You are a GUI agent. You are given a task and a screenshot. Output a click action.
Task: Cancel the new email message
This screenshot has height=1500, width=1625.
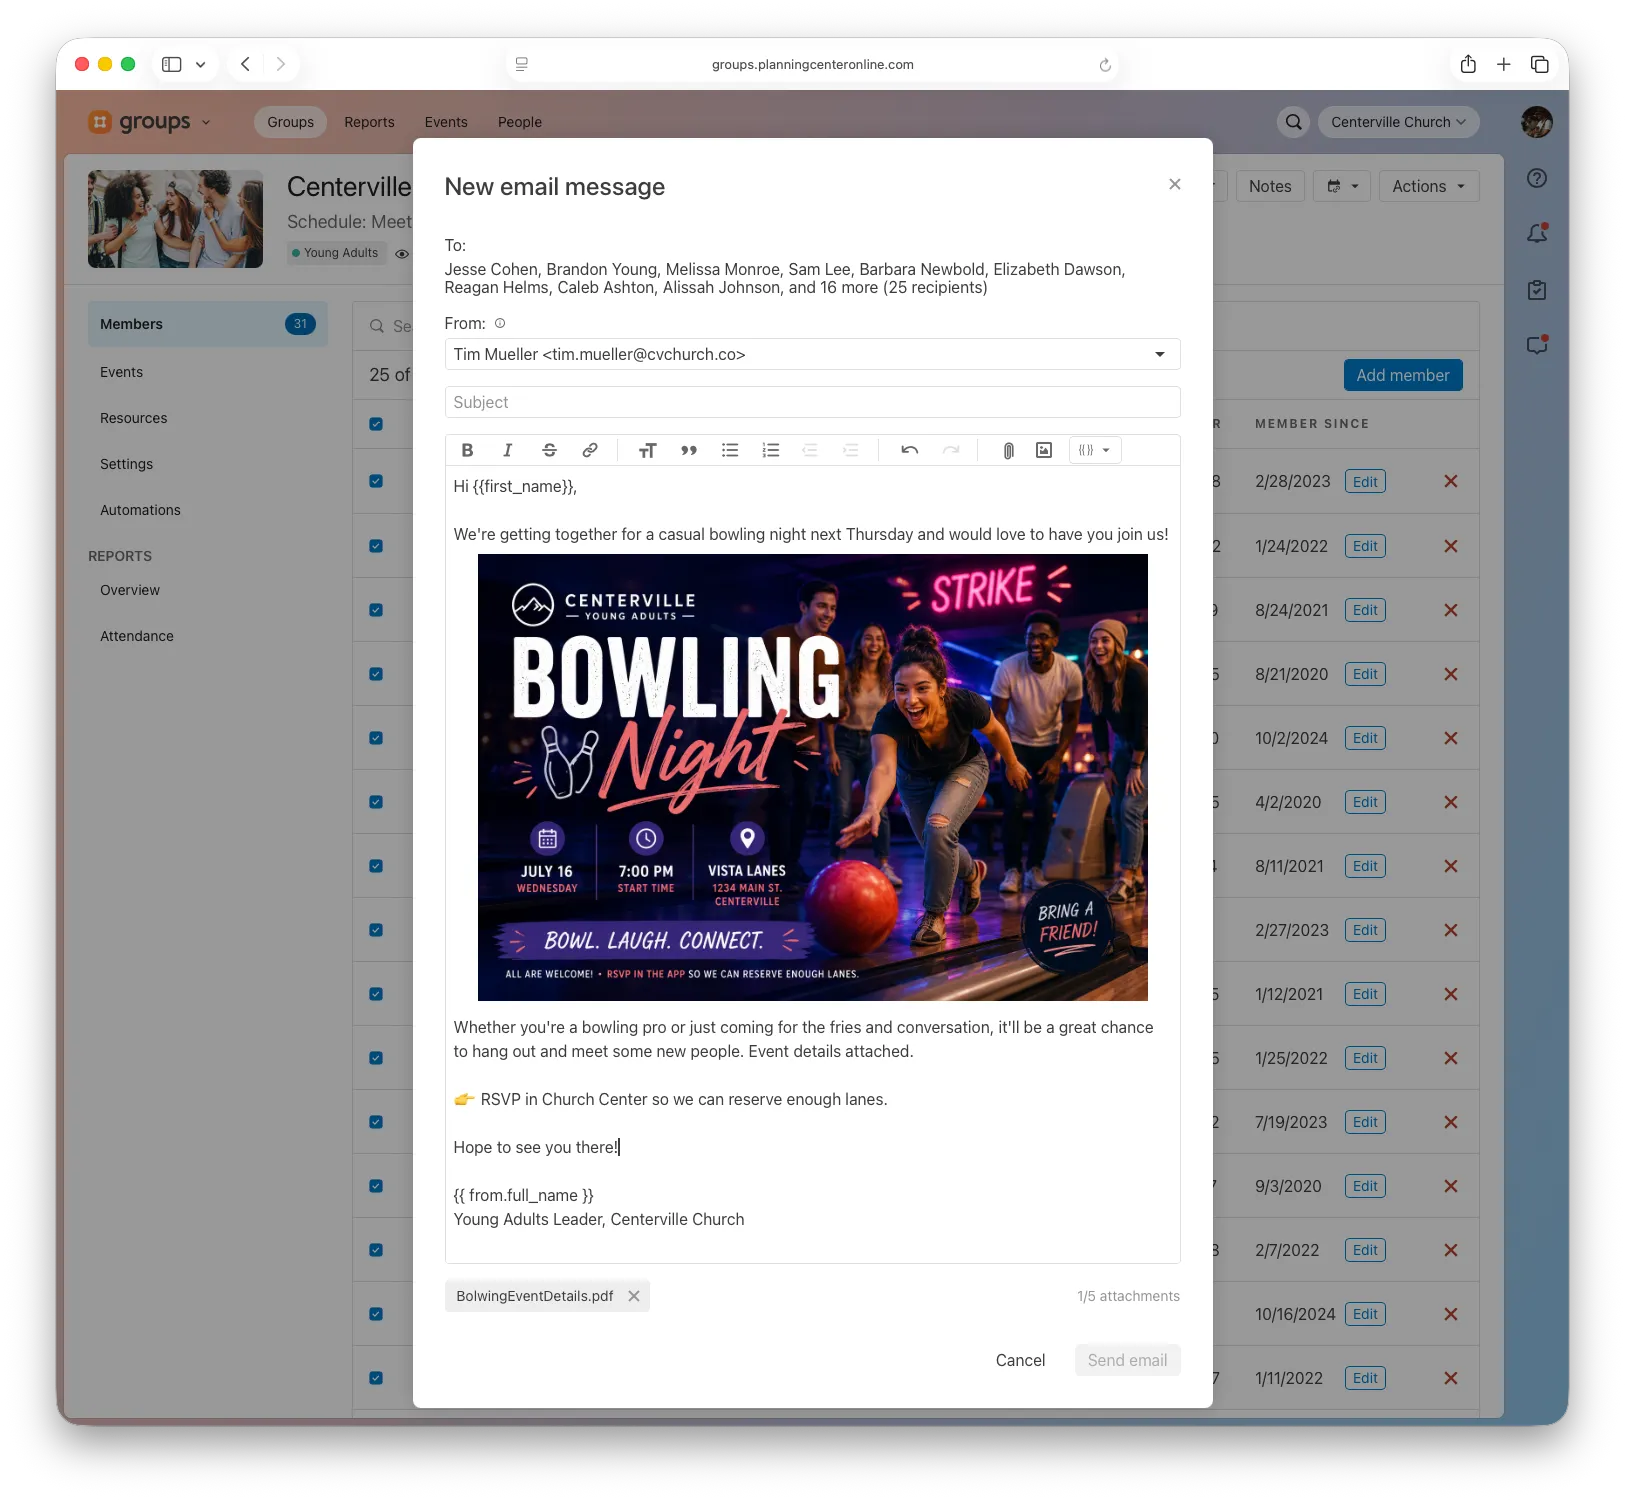(x=1020, y=1360)
